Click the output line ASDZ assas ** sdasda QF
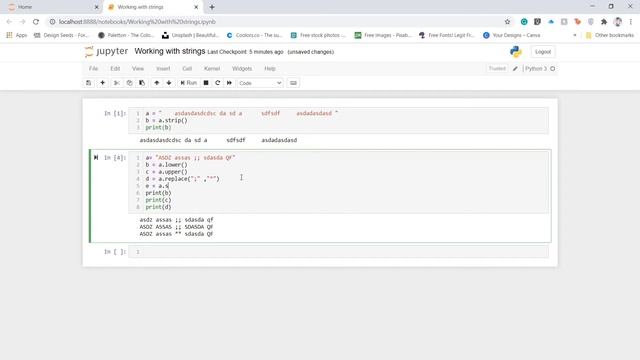Screen dimensions: 640x360 176,234
